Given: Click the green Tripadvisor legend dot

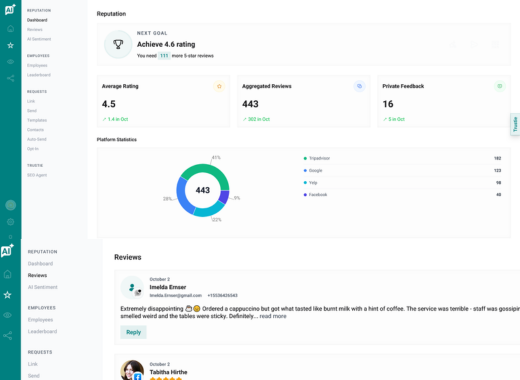Looking at the screenshot, I should [305, 158].
